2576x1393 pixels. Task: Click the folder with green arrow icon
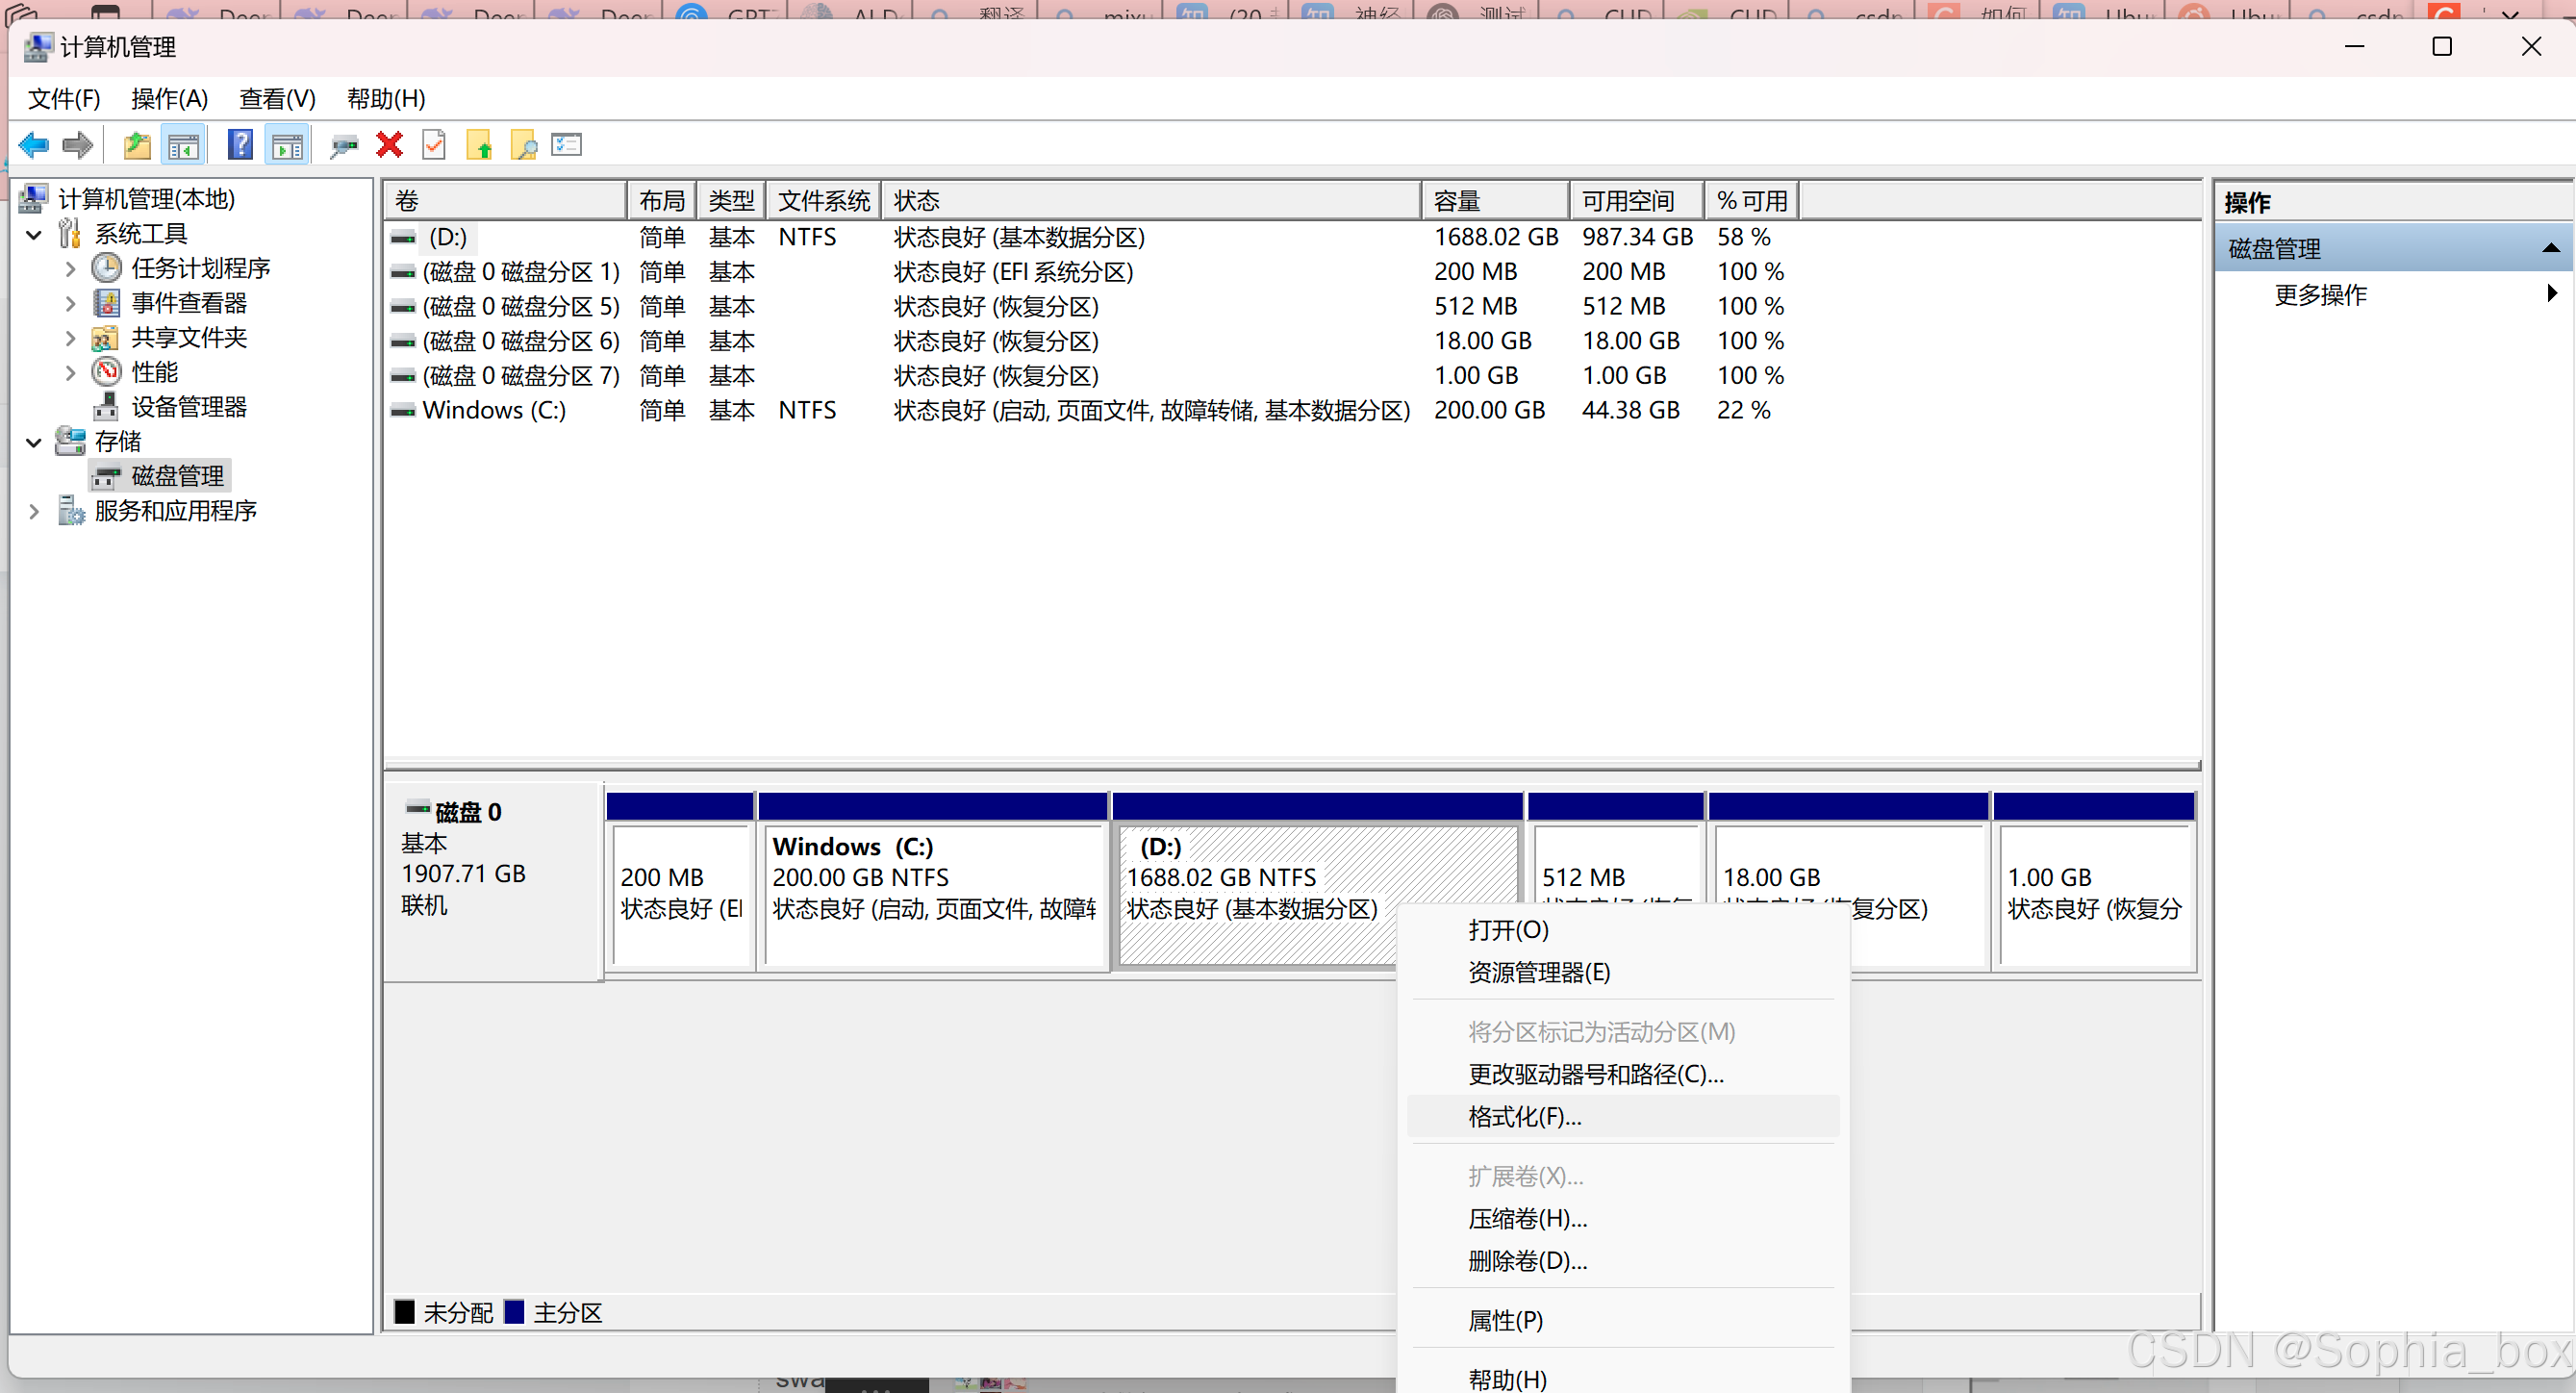coord(479,146)
